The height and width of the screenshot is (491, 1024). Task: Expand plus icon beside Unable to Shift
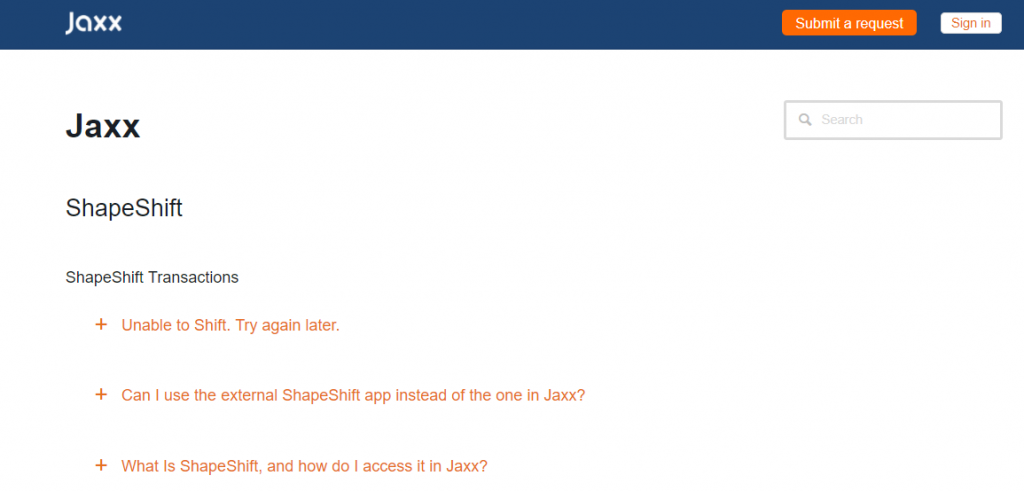click(101, 325)
